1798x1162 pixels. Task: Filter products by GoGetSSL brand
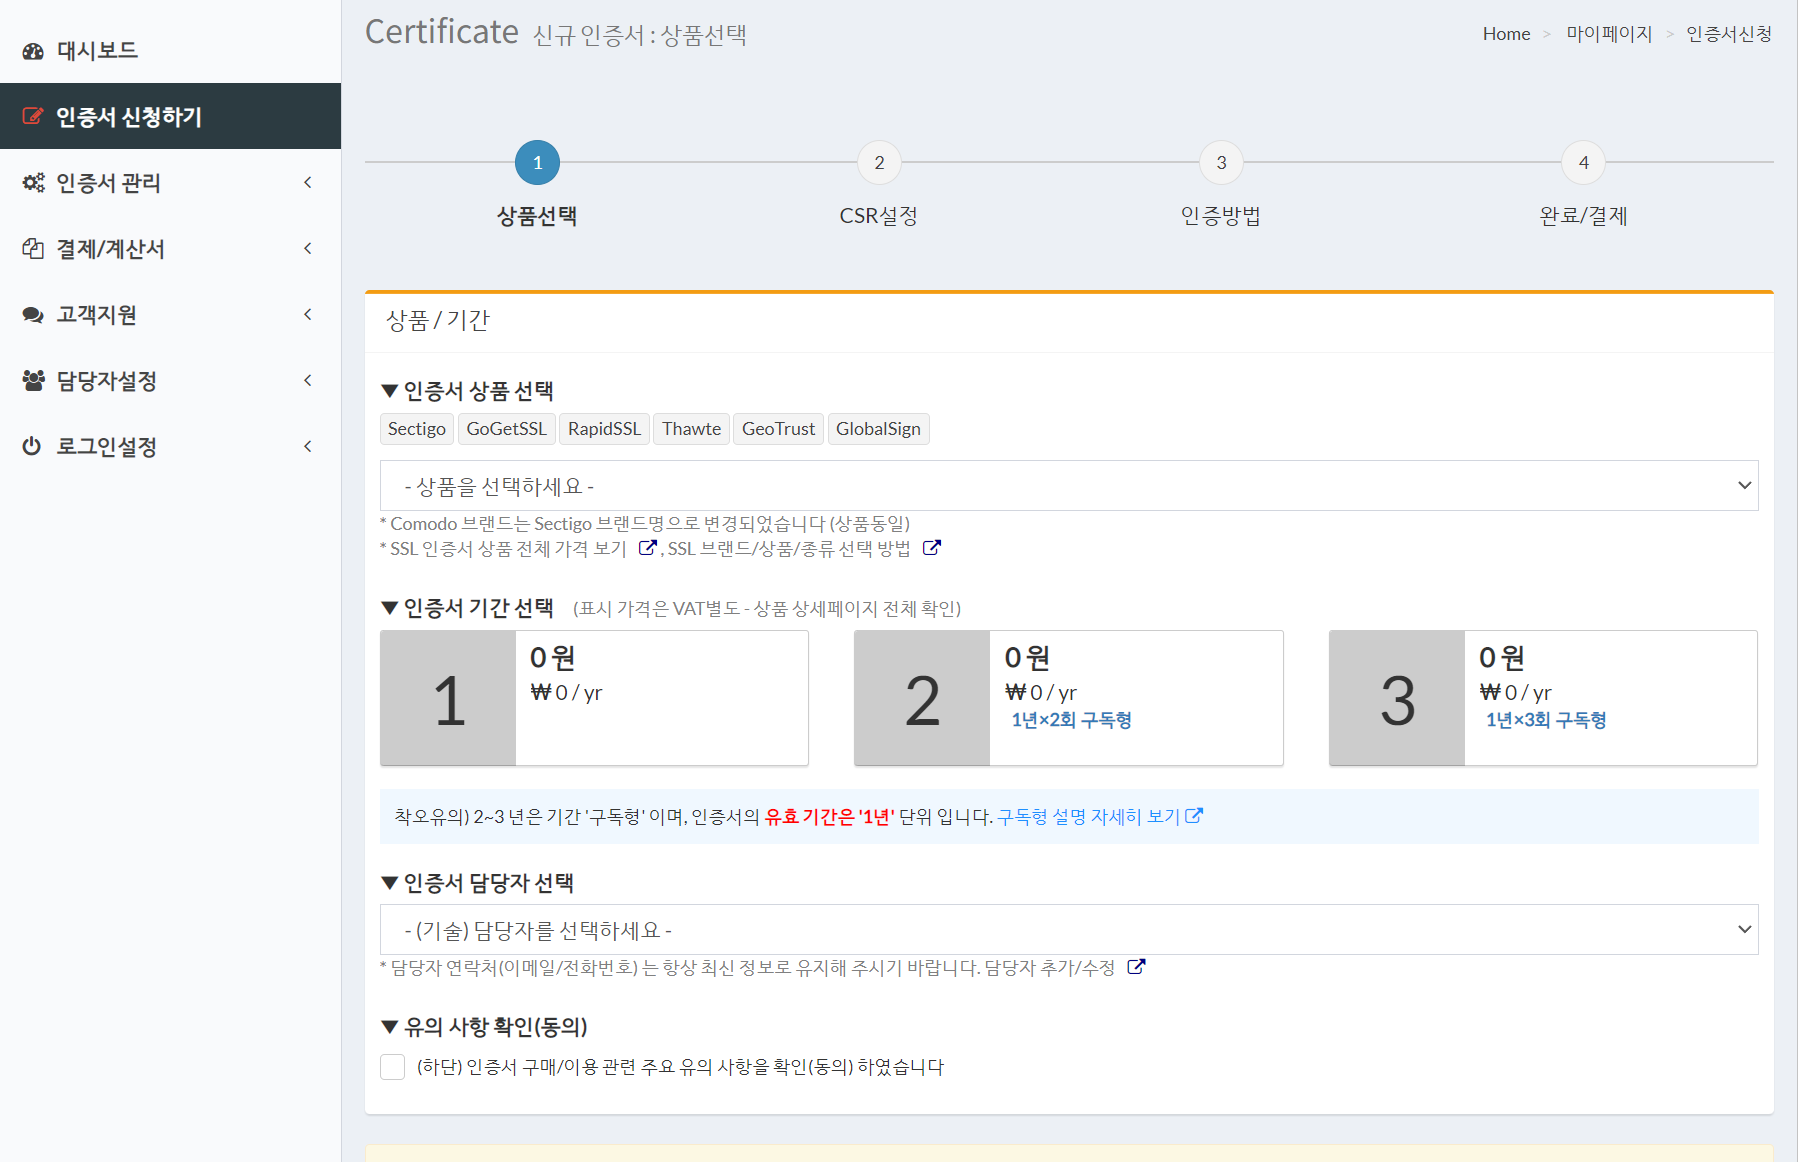506,429
